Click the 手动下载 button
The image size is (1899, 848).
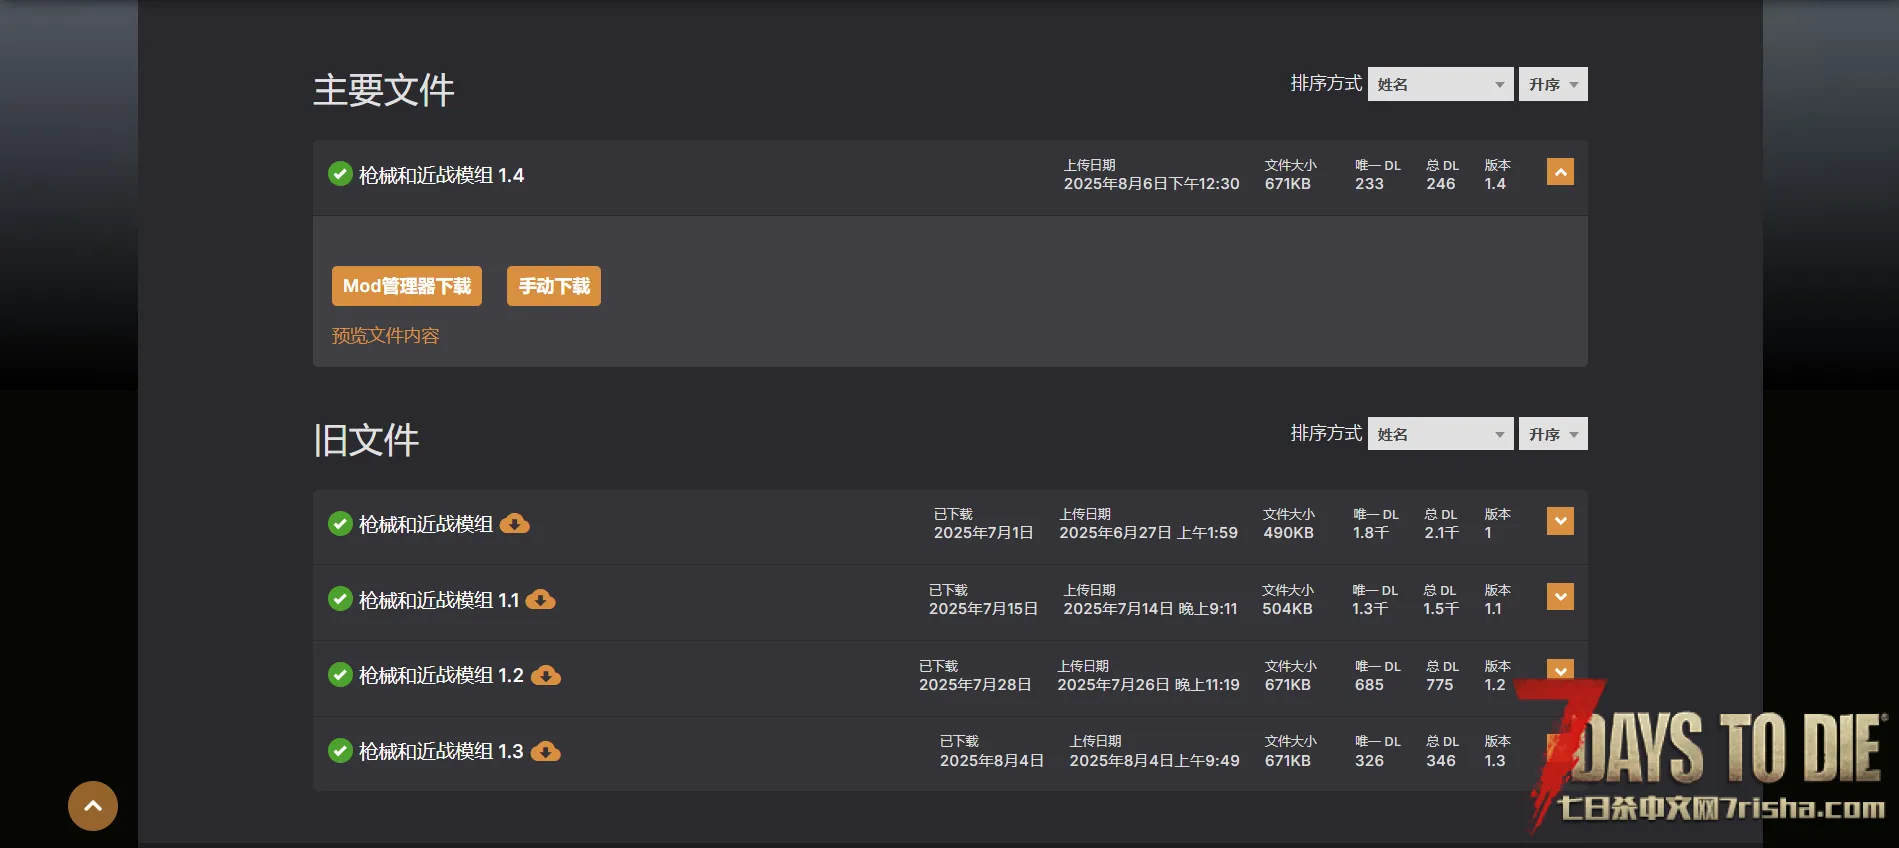point(554,286)
